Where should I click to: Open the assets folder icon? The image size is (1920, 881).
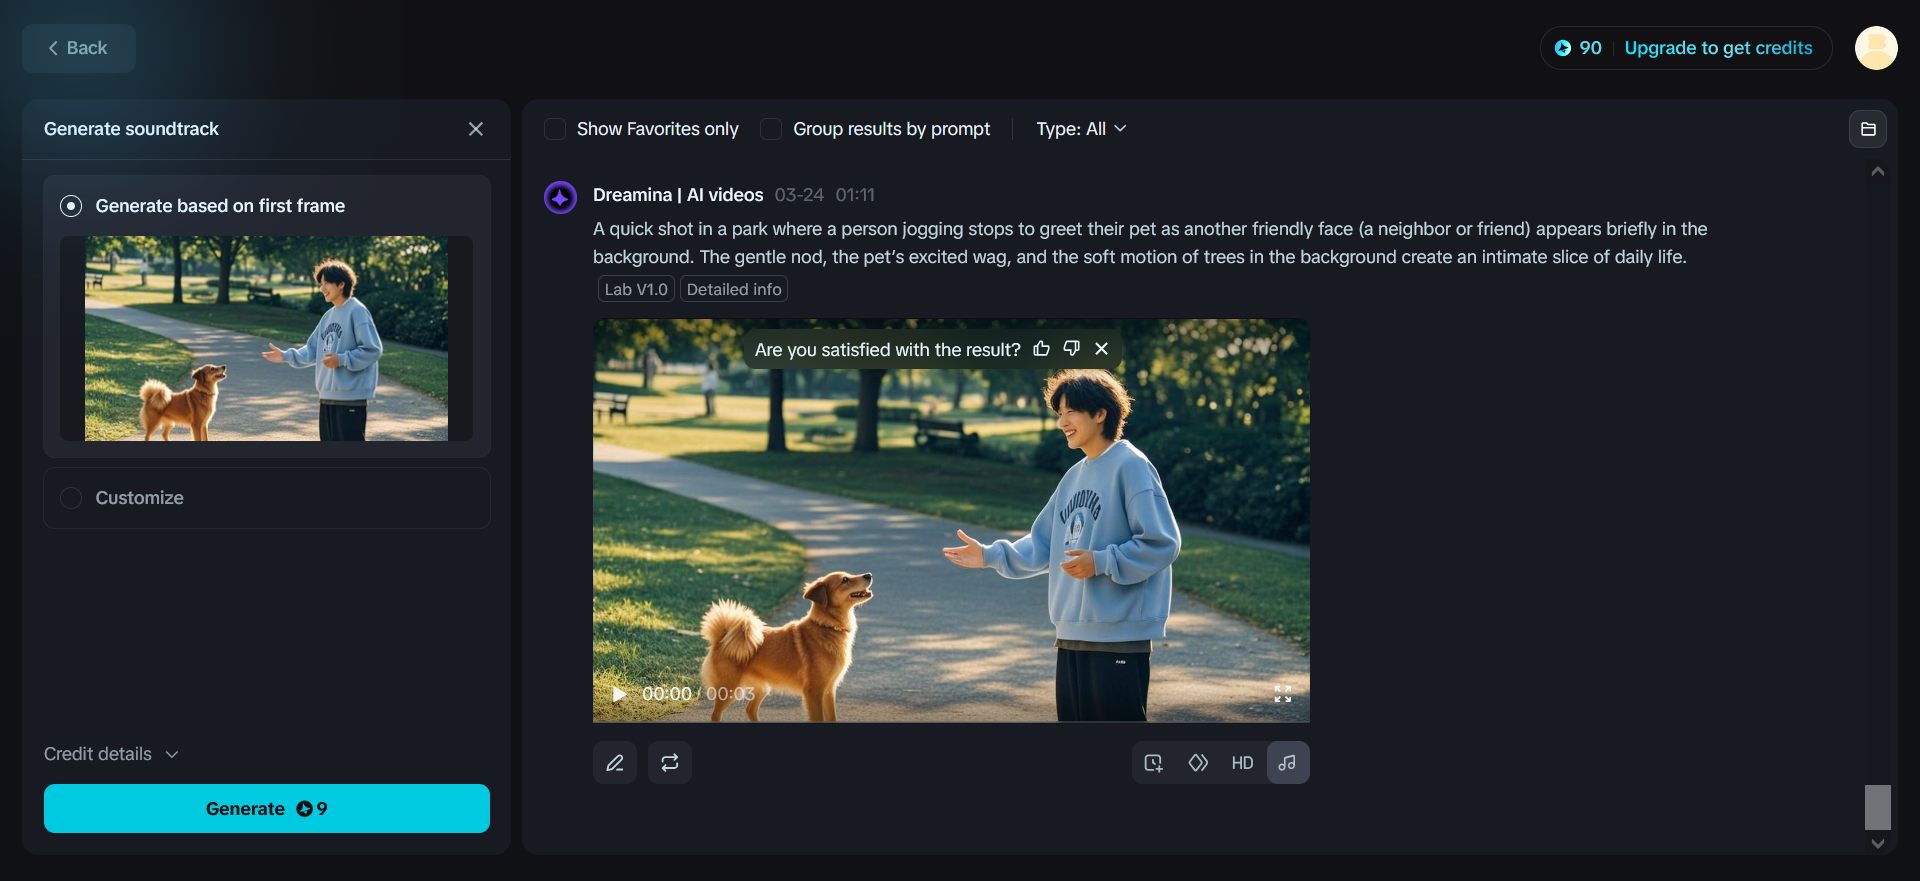(x=1868, y=129)
